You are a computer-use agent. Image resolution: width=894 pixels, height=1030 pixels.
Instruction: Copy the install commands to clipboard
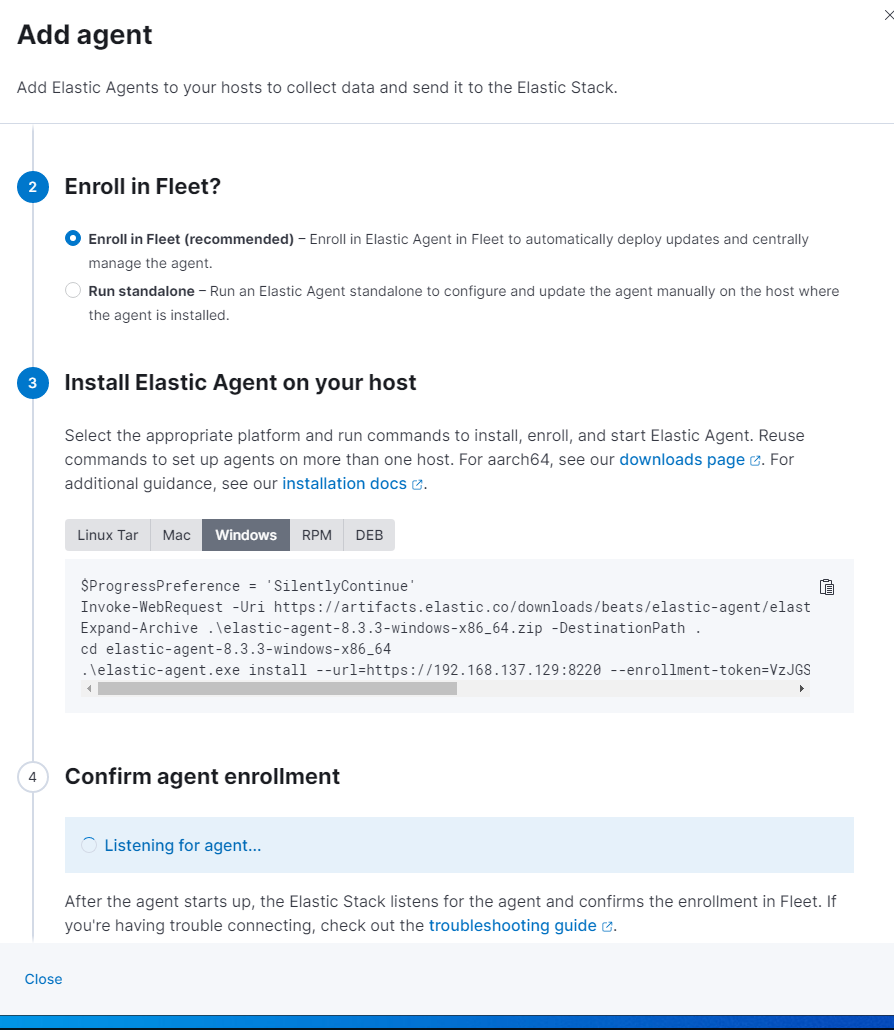point(827,587)
